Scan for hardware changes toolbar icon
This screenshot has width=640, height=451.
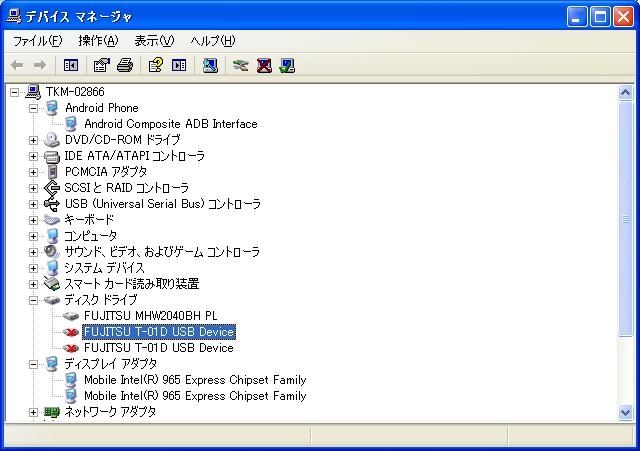210,65
